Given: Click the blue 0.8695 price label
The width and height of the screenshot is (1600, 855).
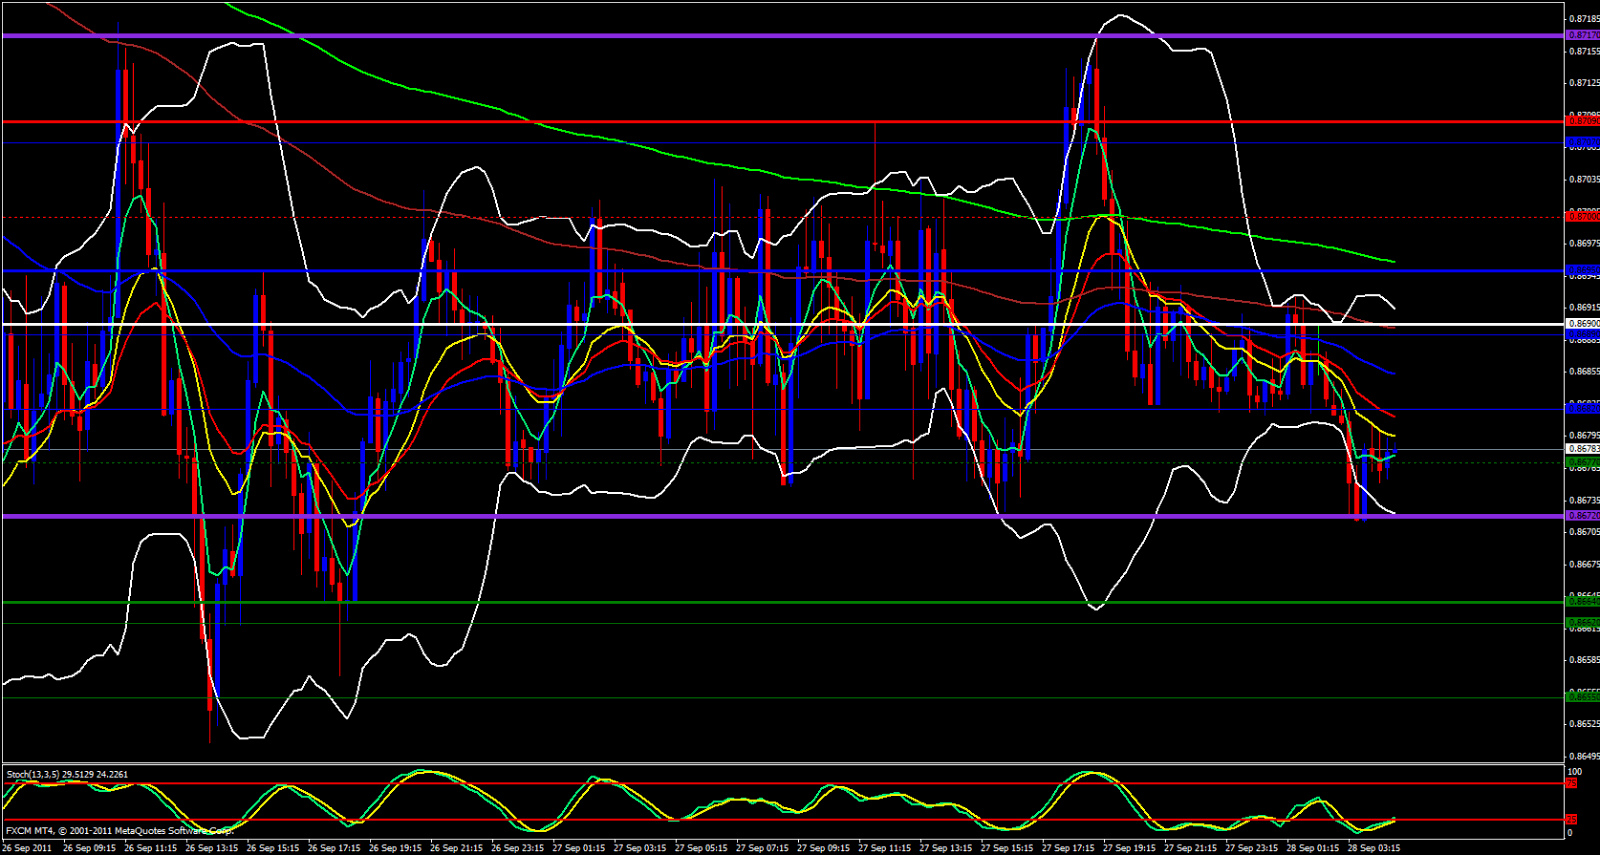Looking at the screenshot, I should tap(1582, 270).
